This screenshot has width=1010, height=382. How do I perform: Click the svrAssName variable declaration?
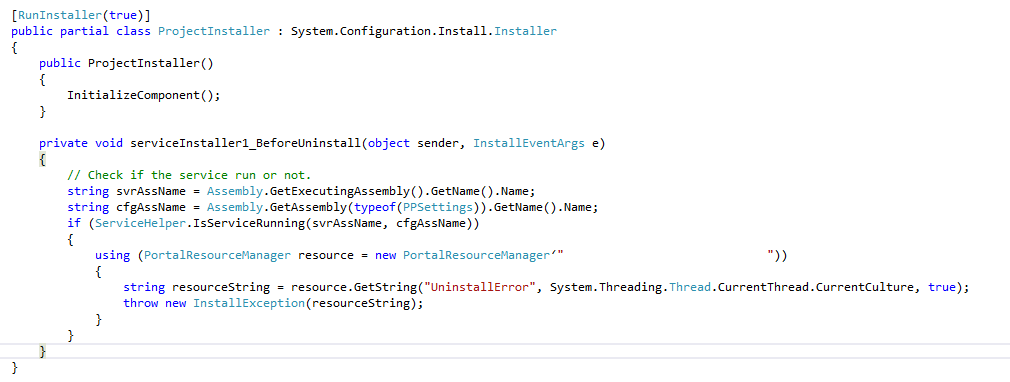[151, 191]
